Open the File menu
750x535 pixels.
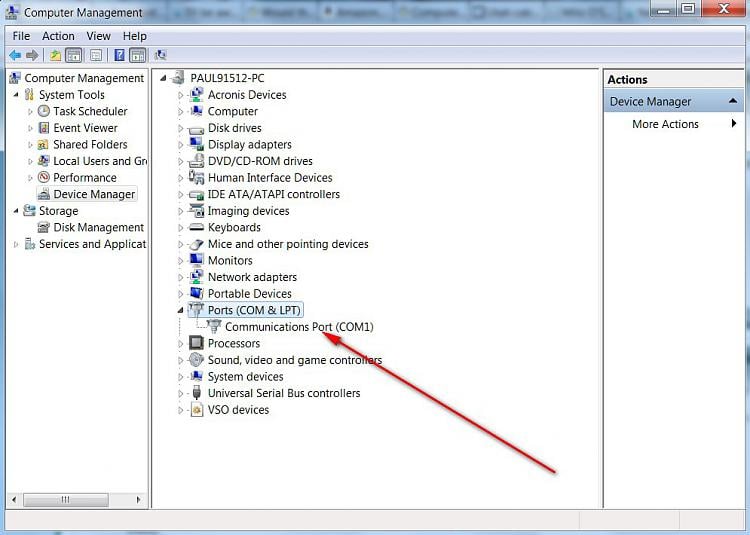tap(21, 36)
